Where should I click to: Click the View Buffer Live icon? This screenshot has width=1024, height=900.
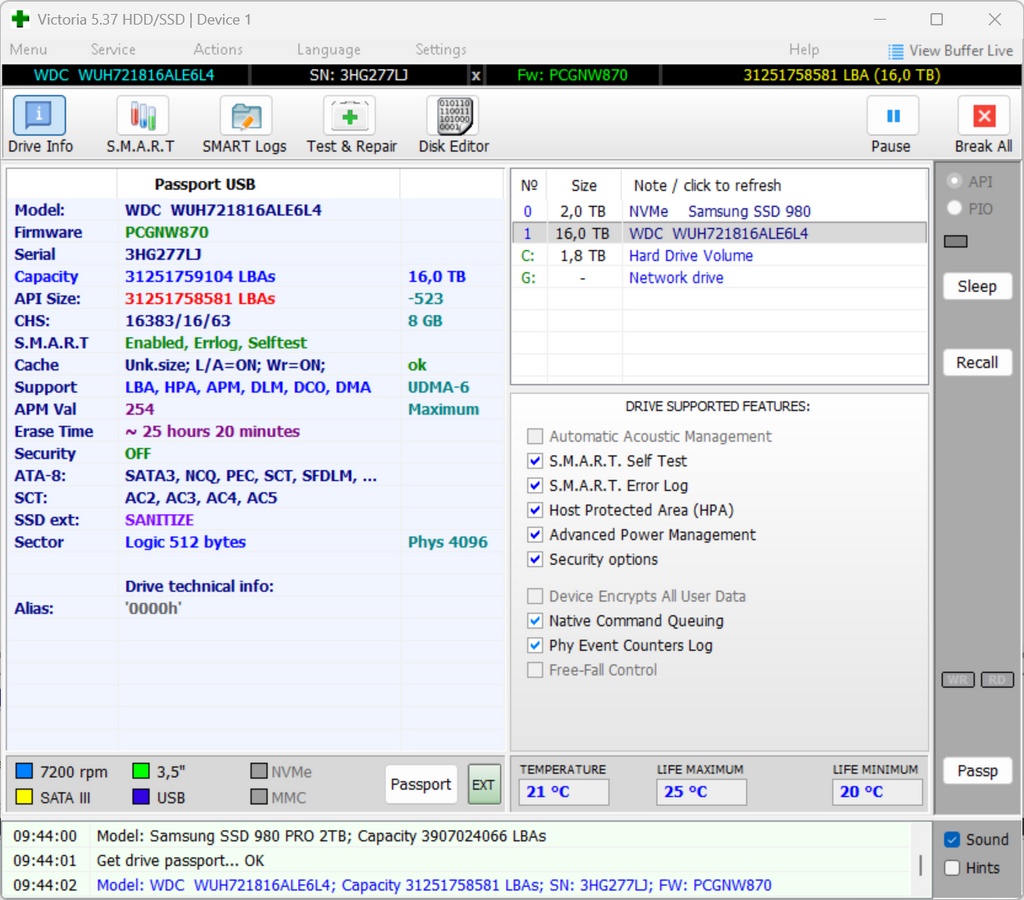coord(895,51)
